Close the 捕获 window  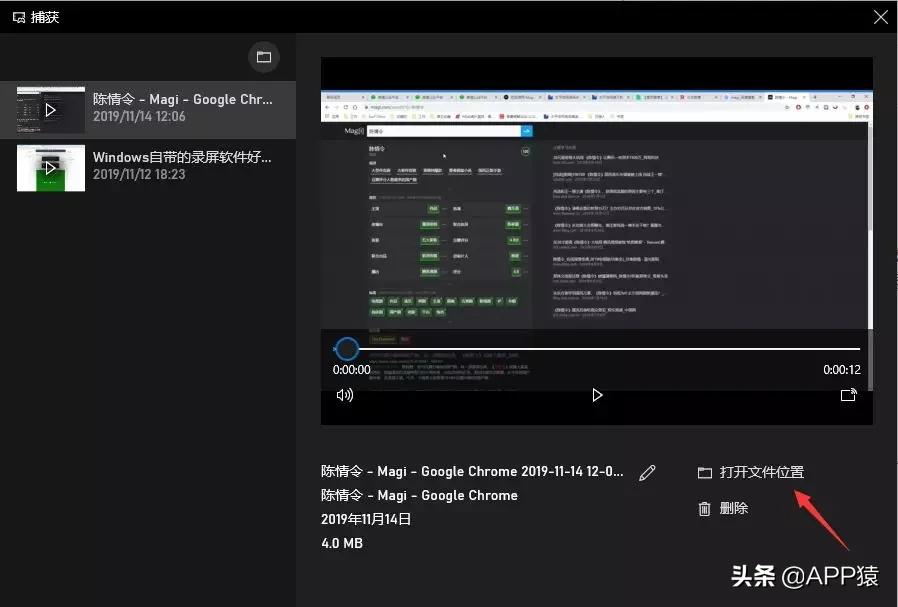(x=880, y=16)
